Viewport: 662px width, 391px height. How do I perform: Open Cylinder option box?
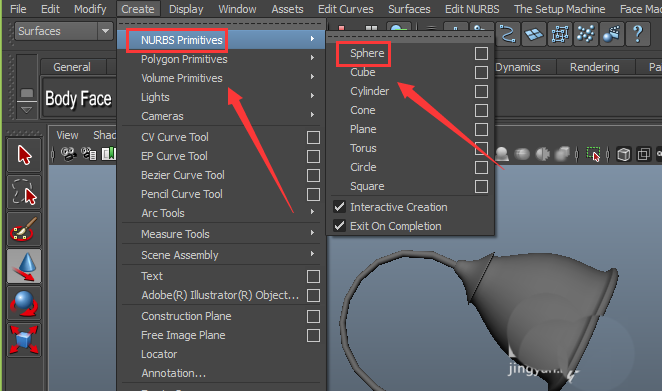click(x=481, y=92)
